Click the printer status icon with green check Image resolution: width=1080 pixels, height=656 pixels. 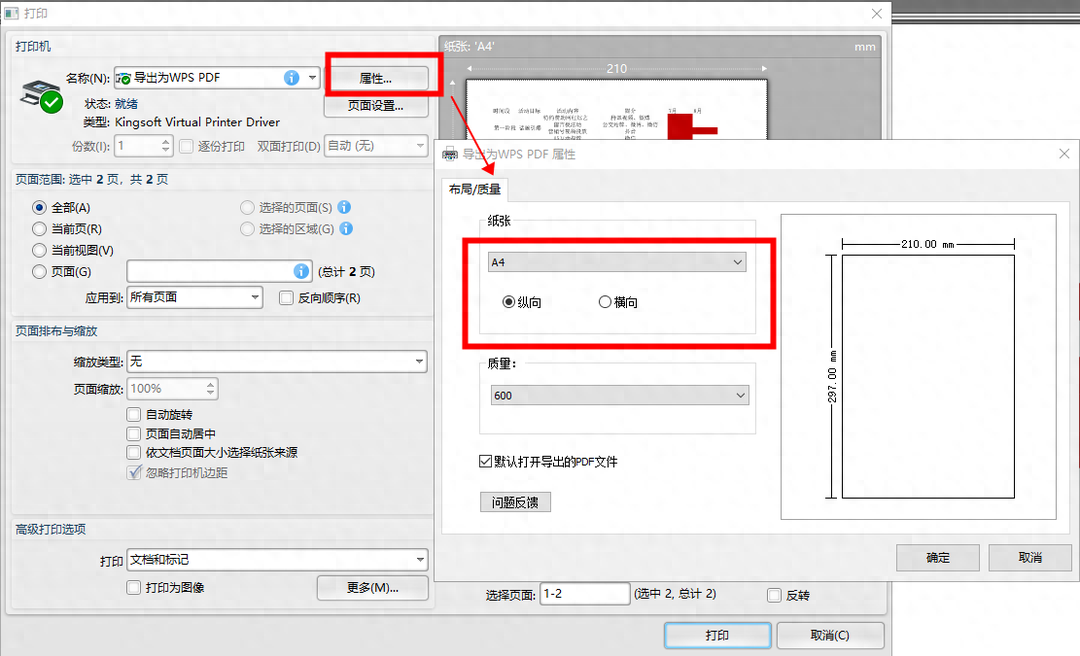tap(41, 96)
